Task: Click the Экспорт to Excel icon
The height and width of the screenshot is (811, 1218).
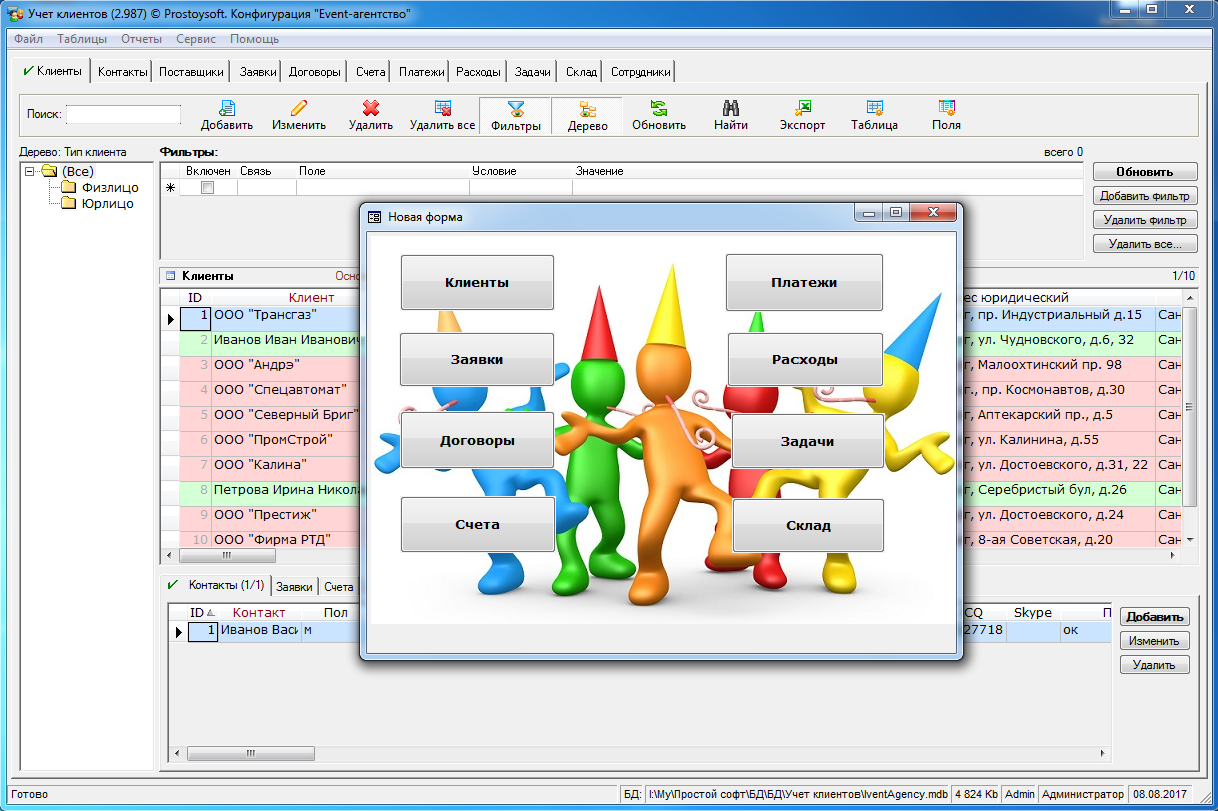Action: 802,109
